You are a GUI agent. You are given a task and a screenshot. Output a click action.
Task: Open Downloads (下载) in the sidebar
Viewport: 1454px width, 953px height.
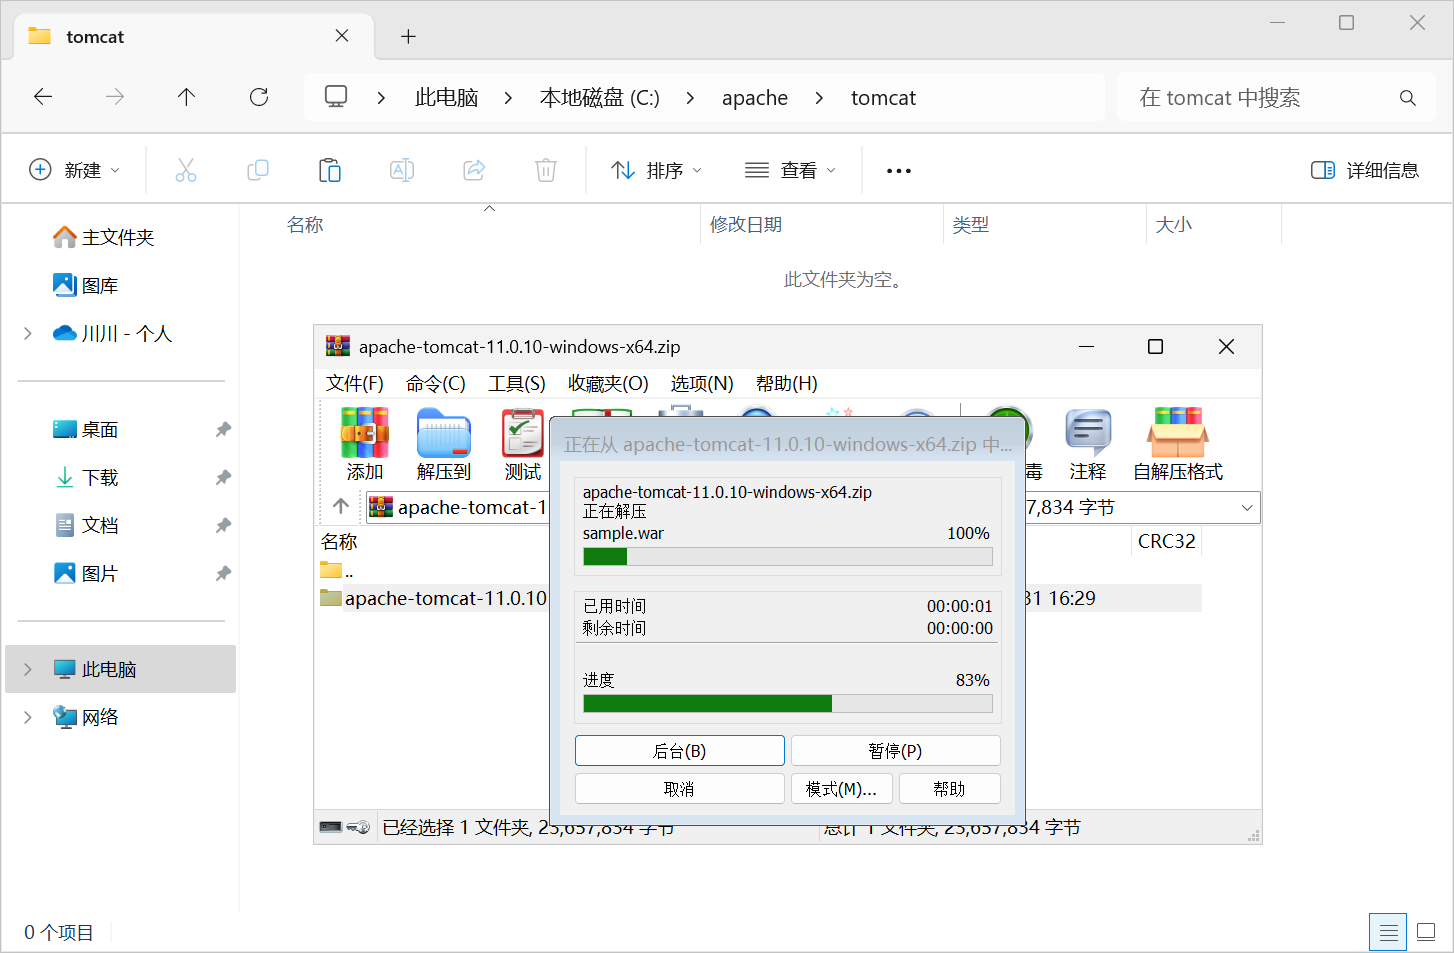point(86,477)
